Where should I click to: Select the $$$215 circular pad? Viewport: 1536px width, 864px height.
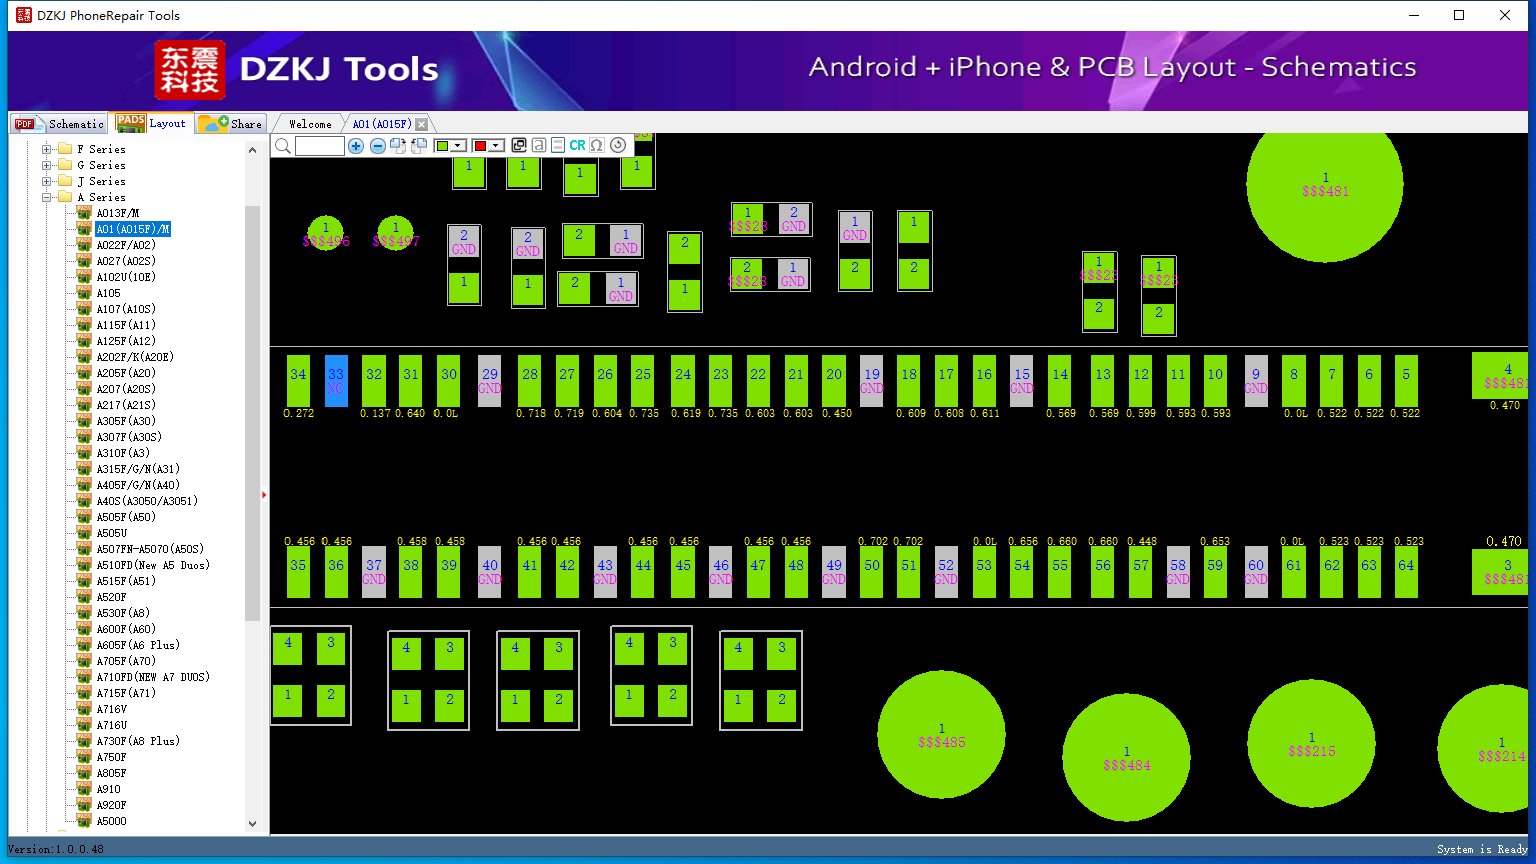[1311, 743]
